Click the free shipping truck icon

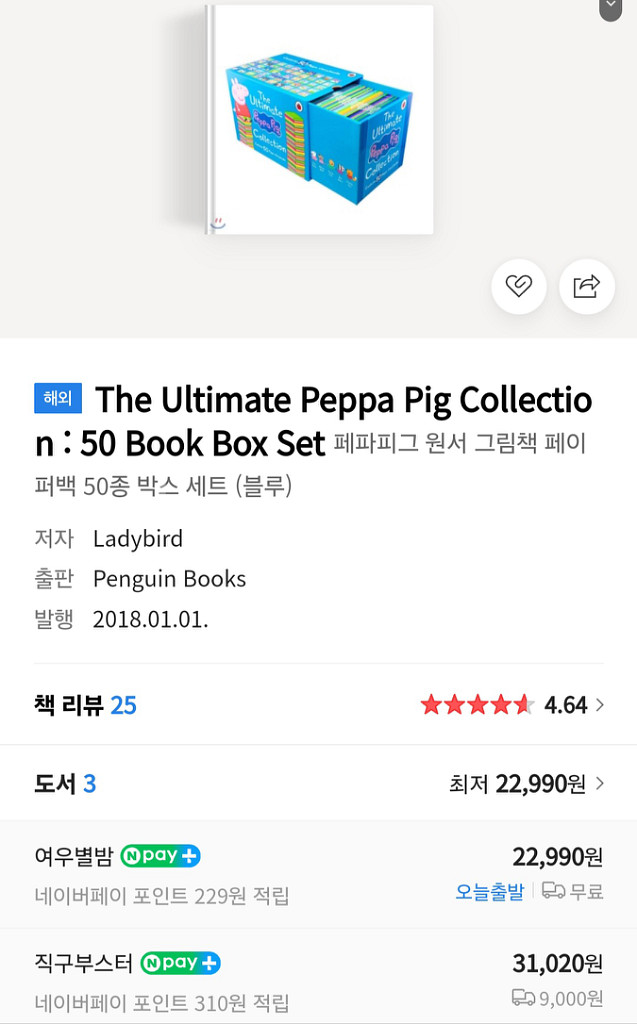pos(553,891)
